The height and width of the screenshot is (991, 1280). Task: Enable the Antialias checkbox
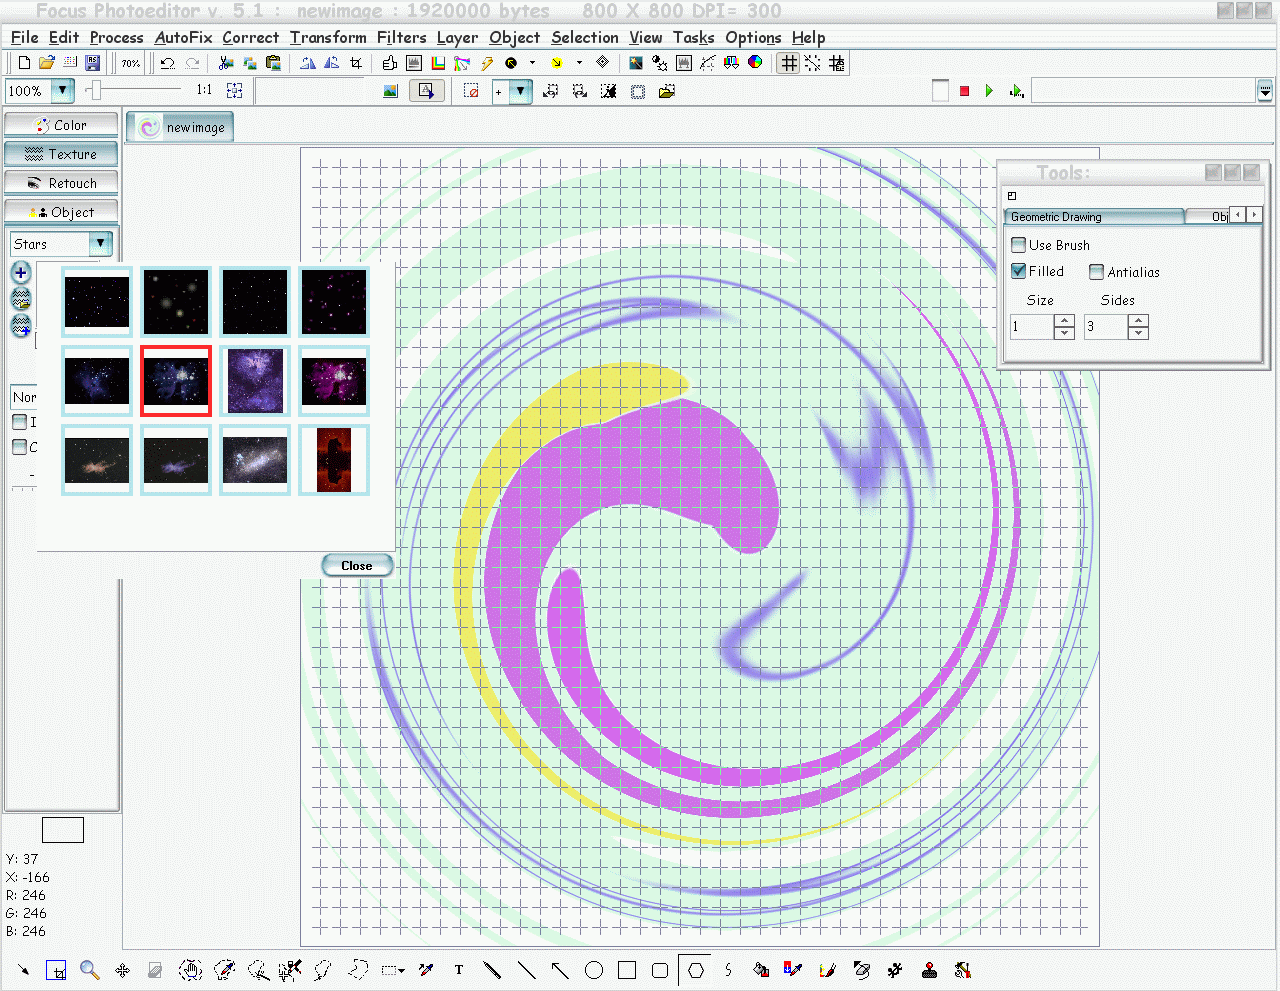(x=1096, y=272)
